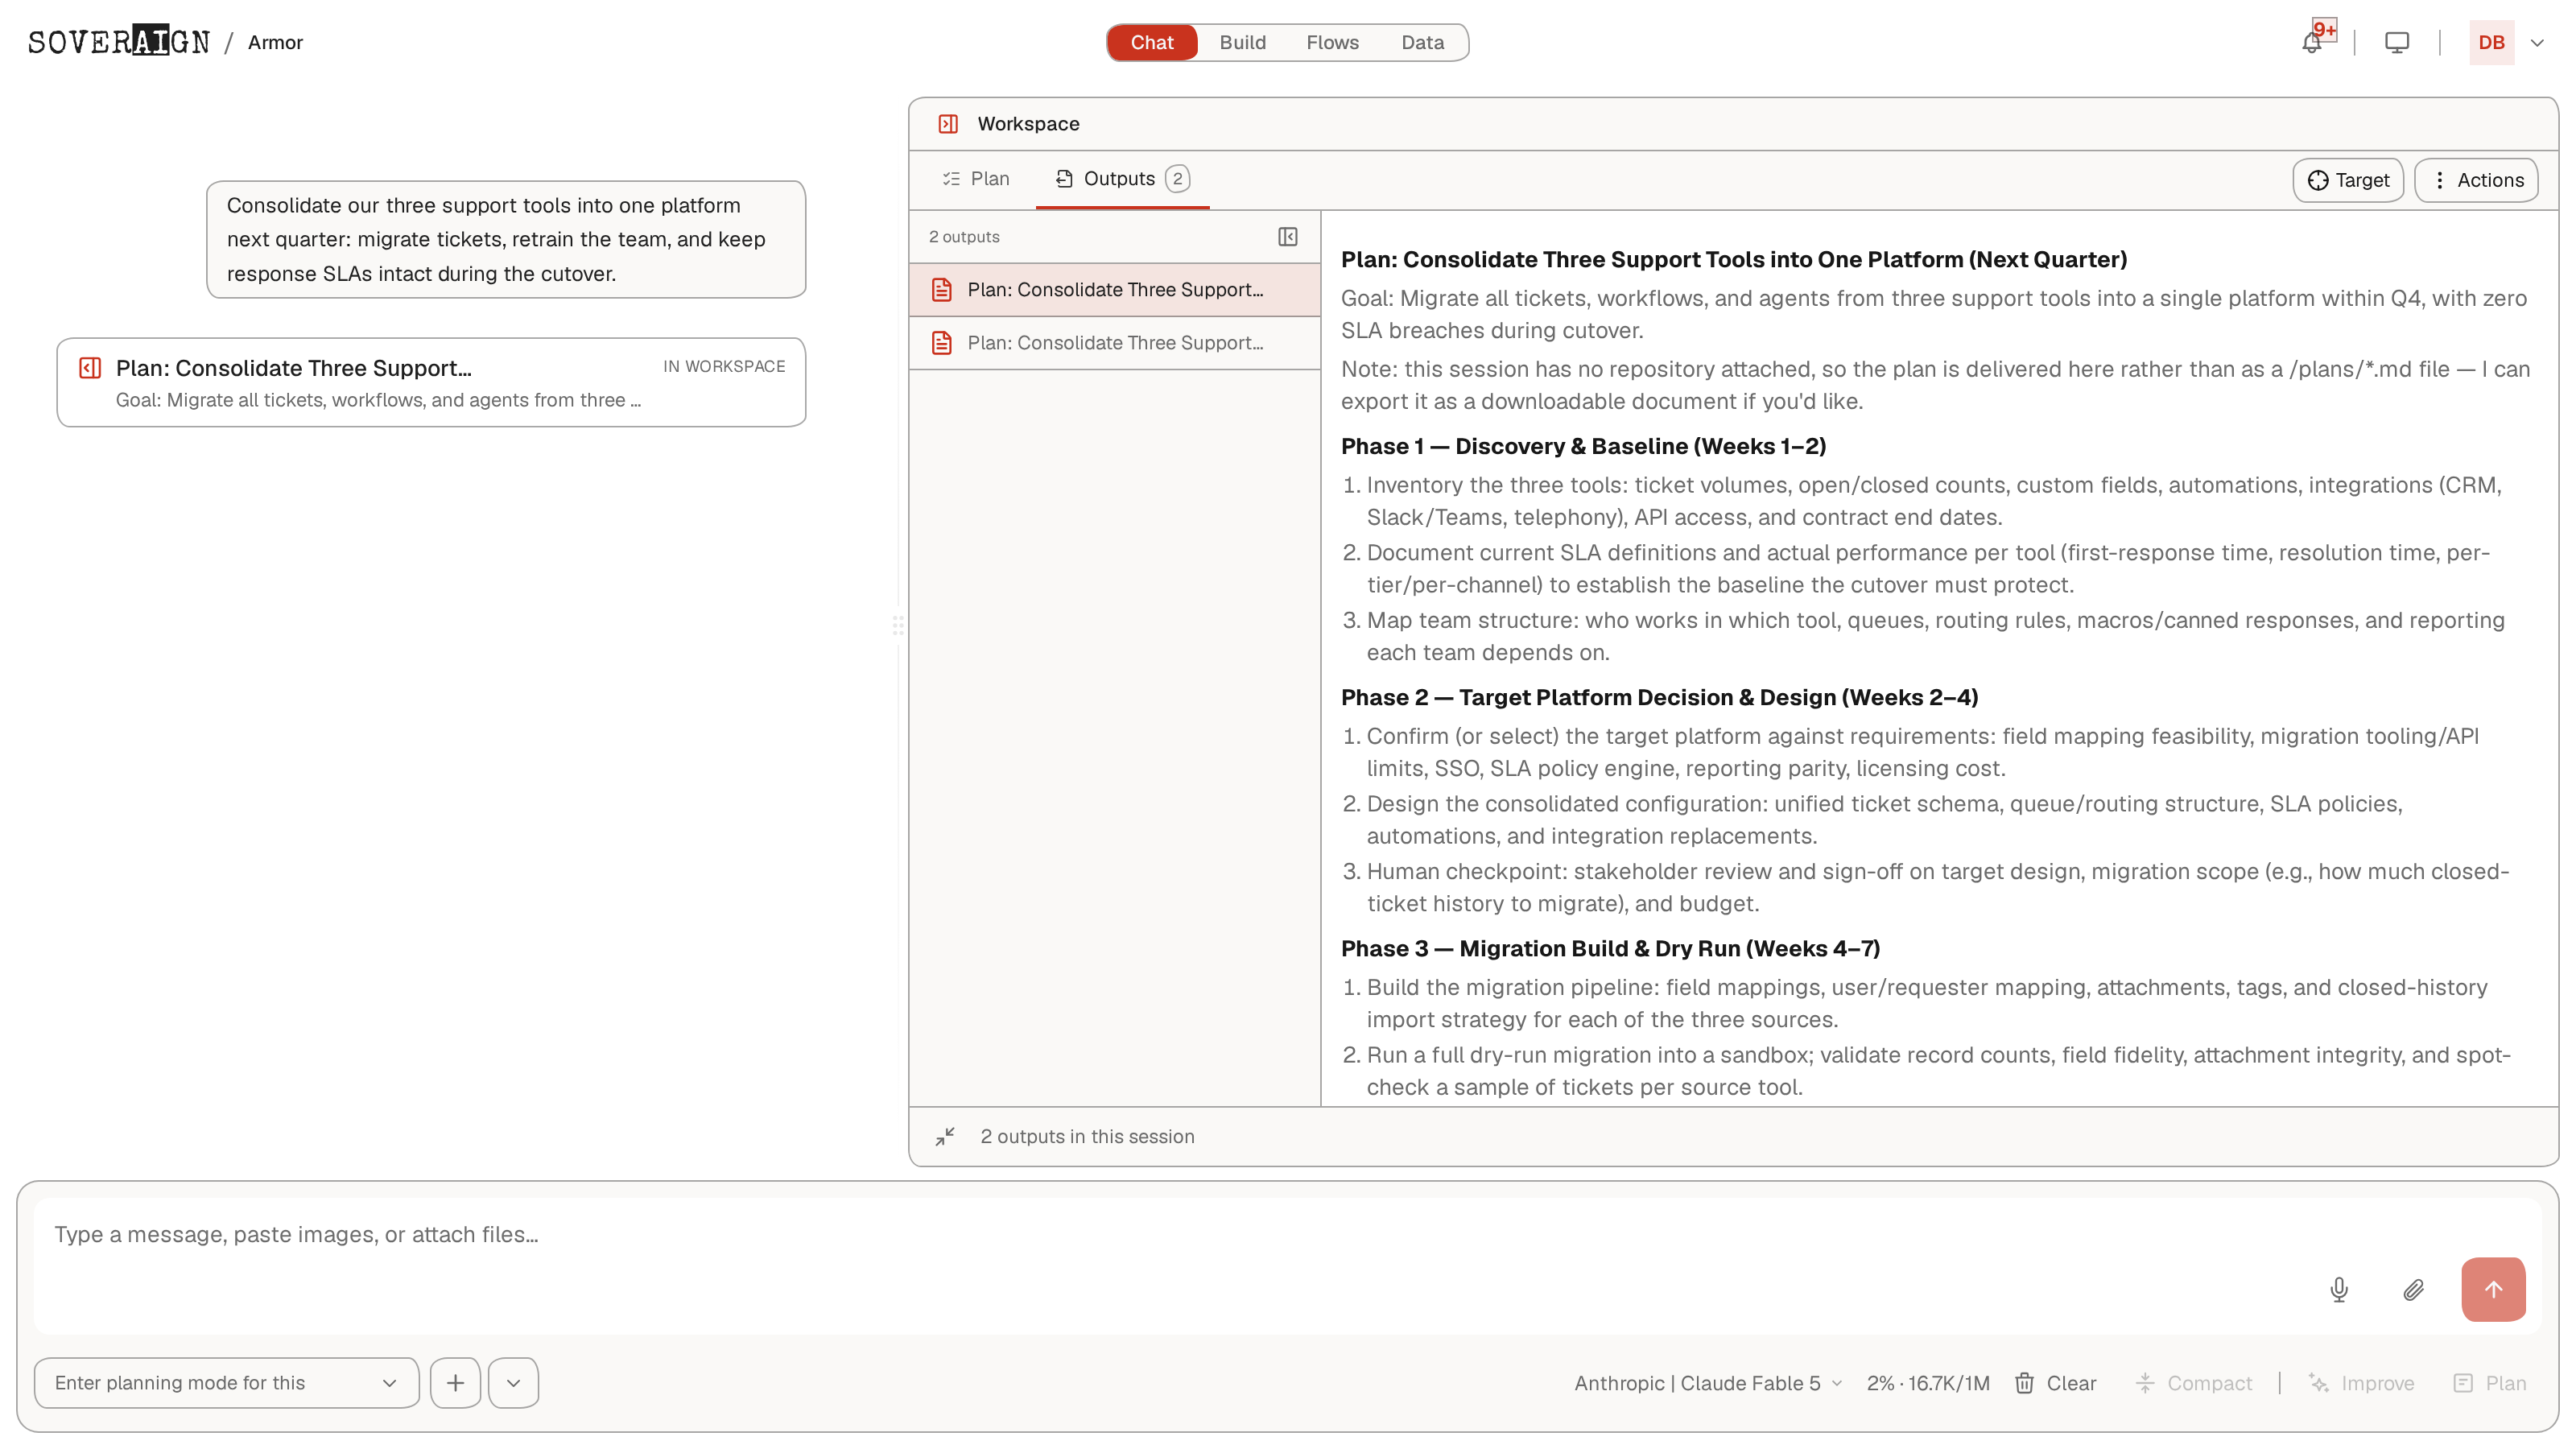The width and height of the screenshot is (2576, 1449).
Task: Send the message with the arrow button
Action: 2493,1289
